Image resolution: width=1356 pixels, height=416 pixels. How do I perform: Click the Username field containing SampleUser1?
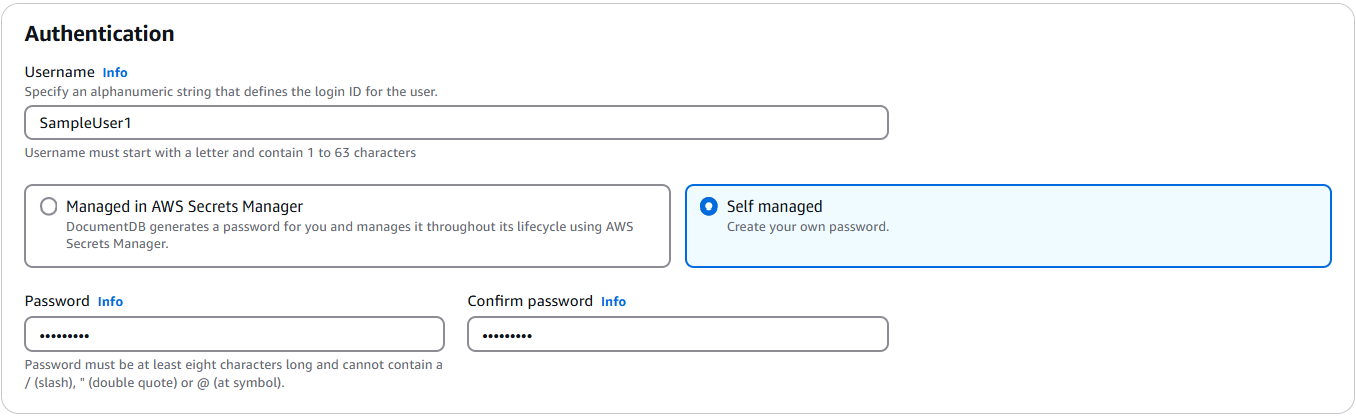tap(456, 123)
